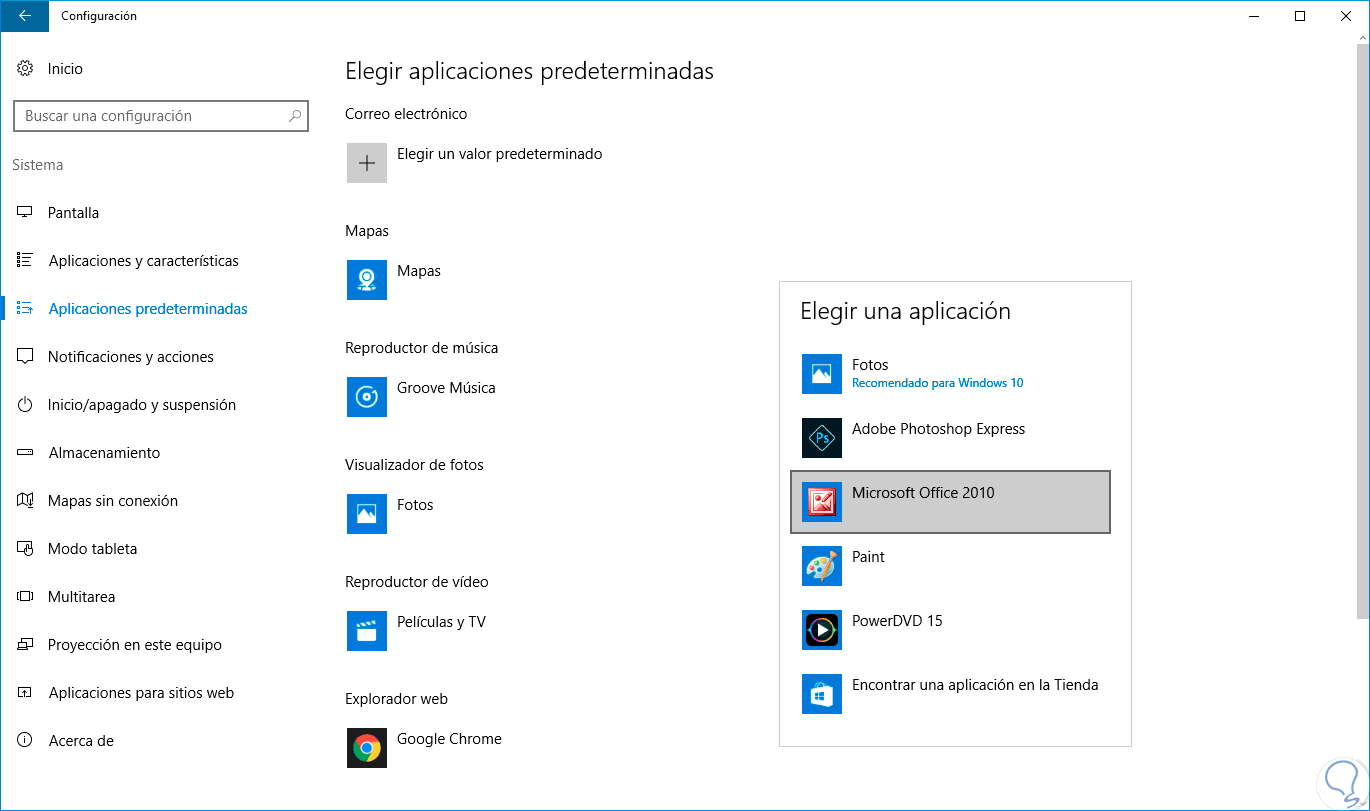Click the Store bag icon in the popup

point(822,694)
